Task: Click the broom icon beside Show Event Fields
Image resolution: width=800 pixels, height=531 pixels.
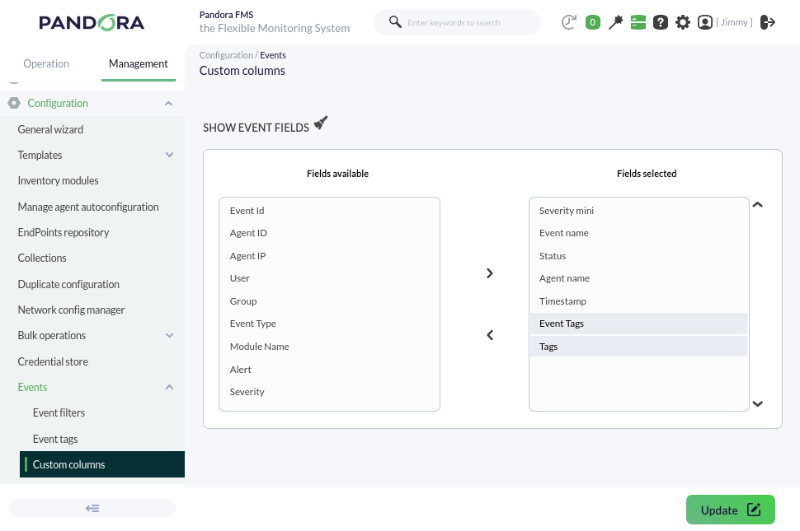Action: 320,123
